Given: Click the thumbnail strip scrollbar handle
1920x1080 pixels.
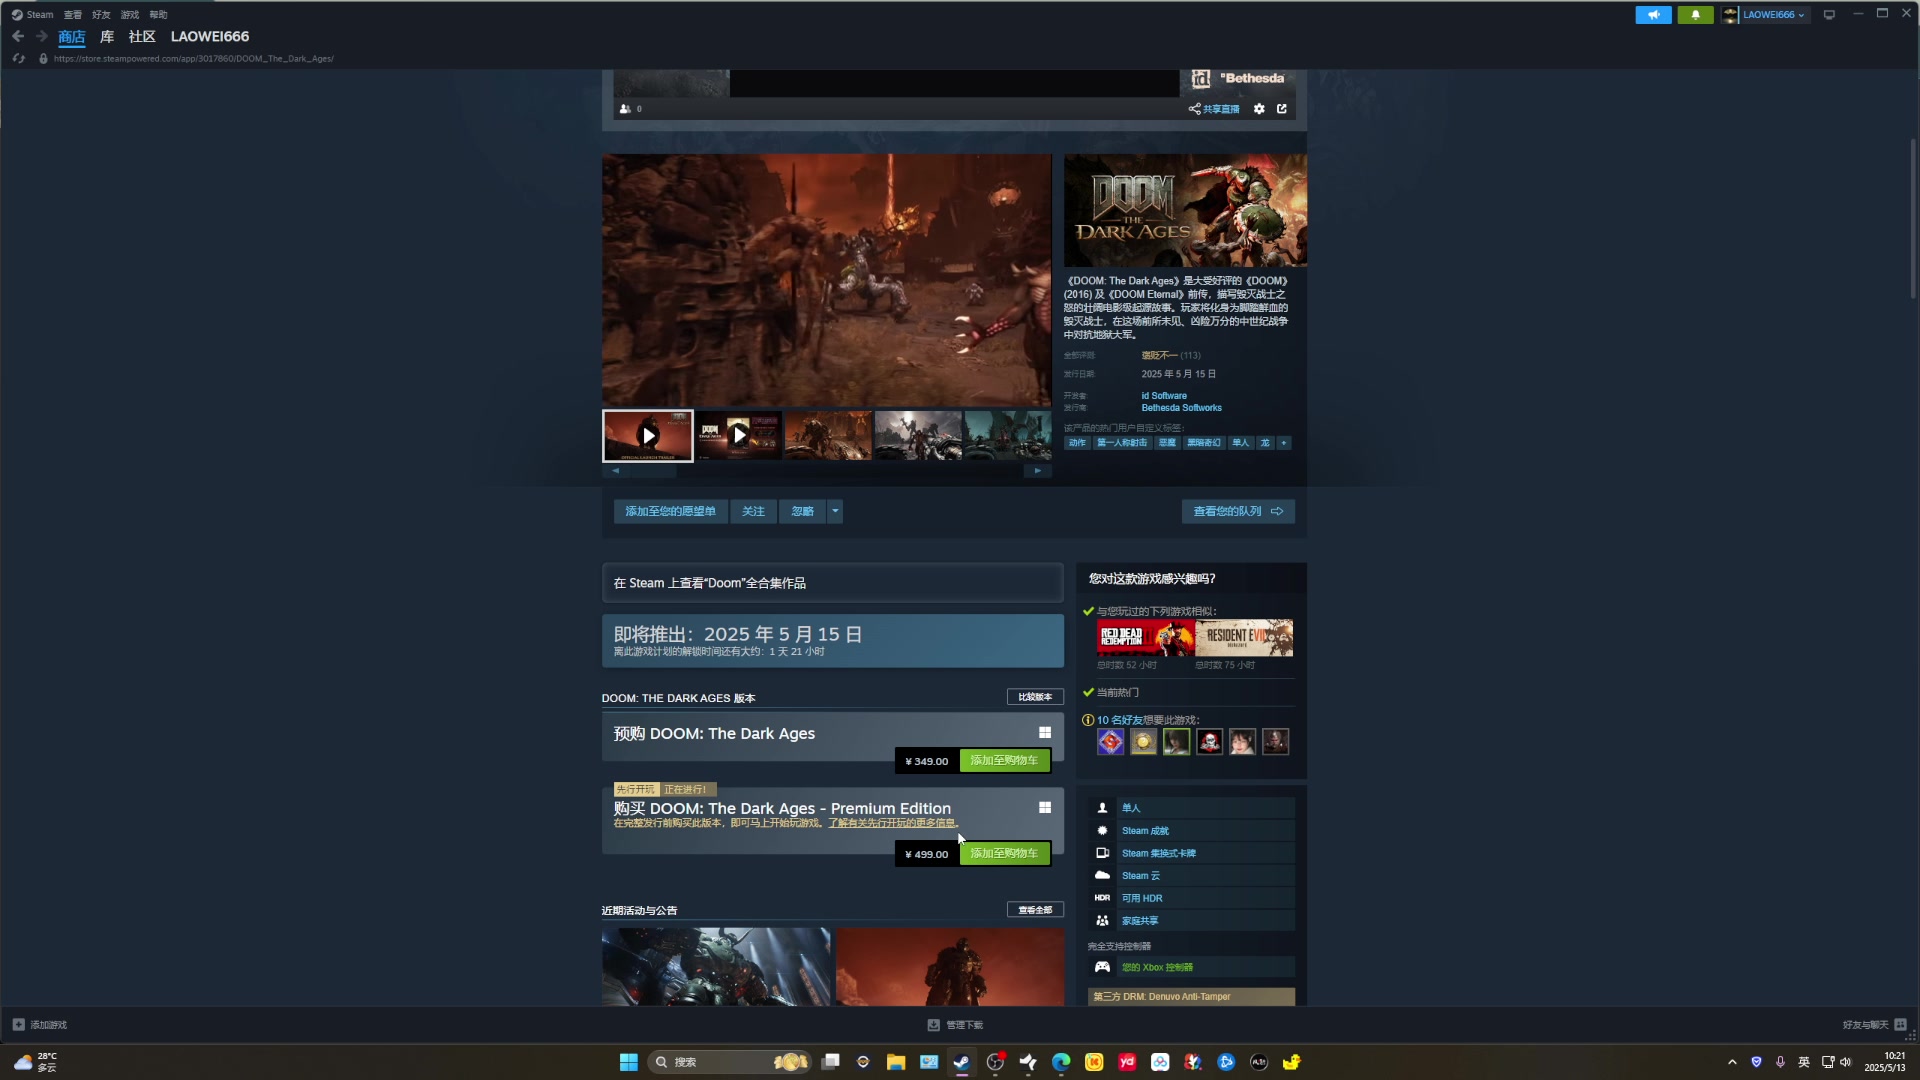Looking at the screenshot, I should point(654,471).
